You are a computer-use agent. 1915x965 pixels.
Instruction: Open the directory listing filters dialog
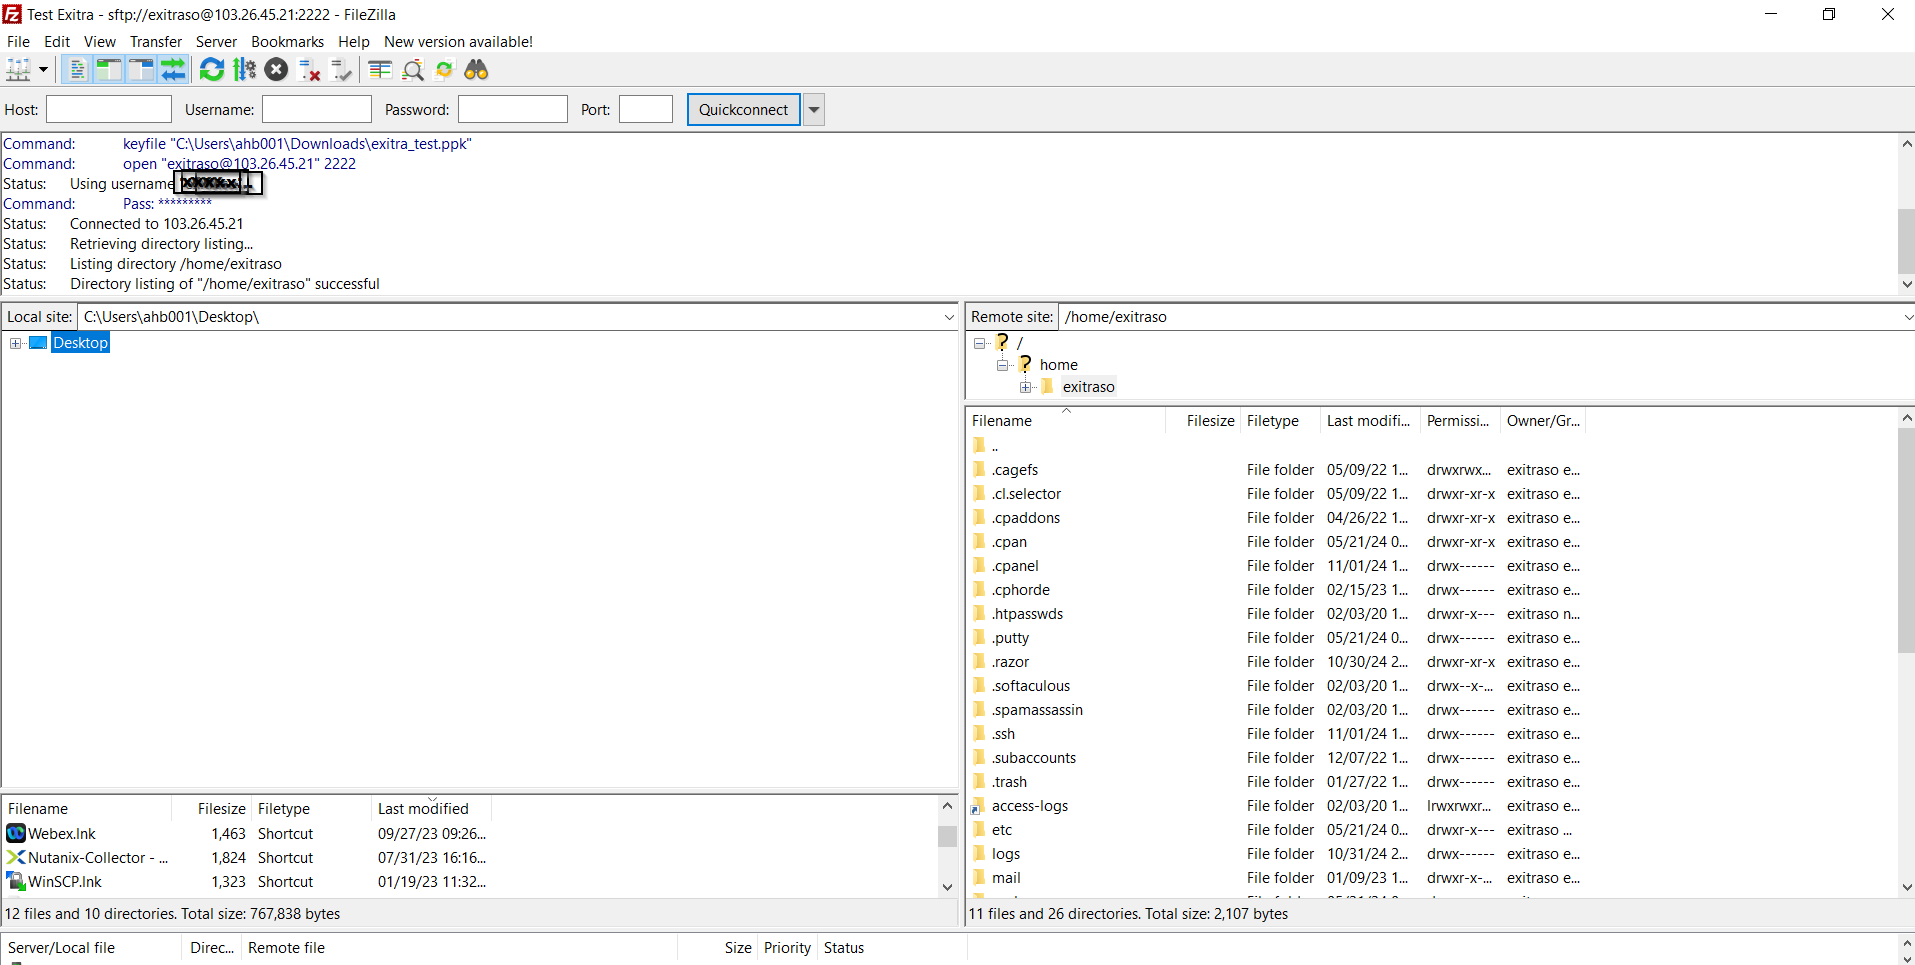tap(380, 70)
